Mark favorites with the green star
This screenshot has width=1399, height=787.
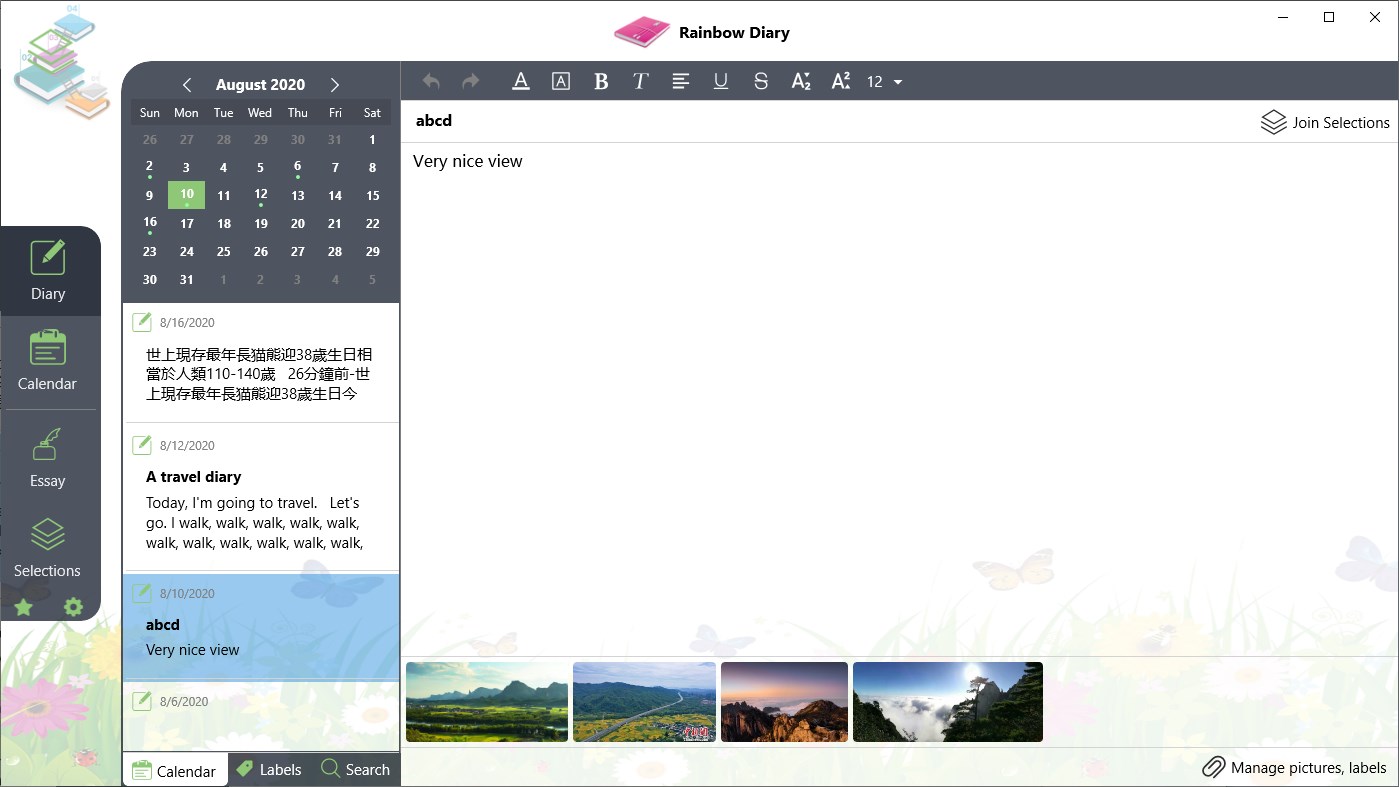[x=23, y=607]
